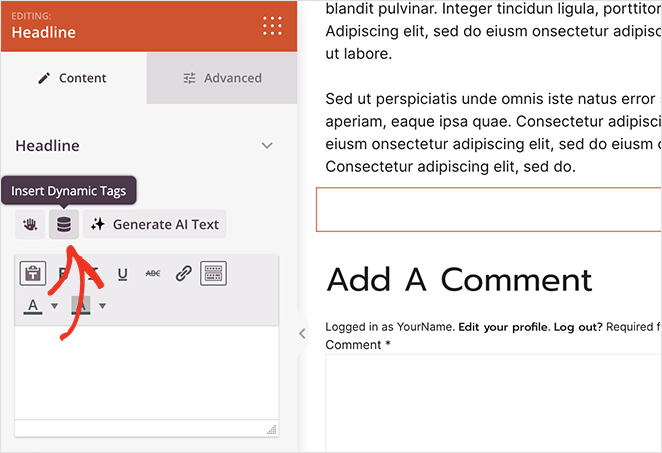
Task: Click the Insert Dynamic Tags database icon
Action: [x=64, y=224]
